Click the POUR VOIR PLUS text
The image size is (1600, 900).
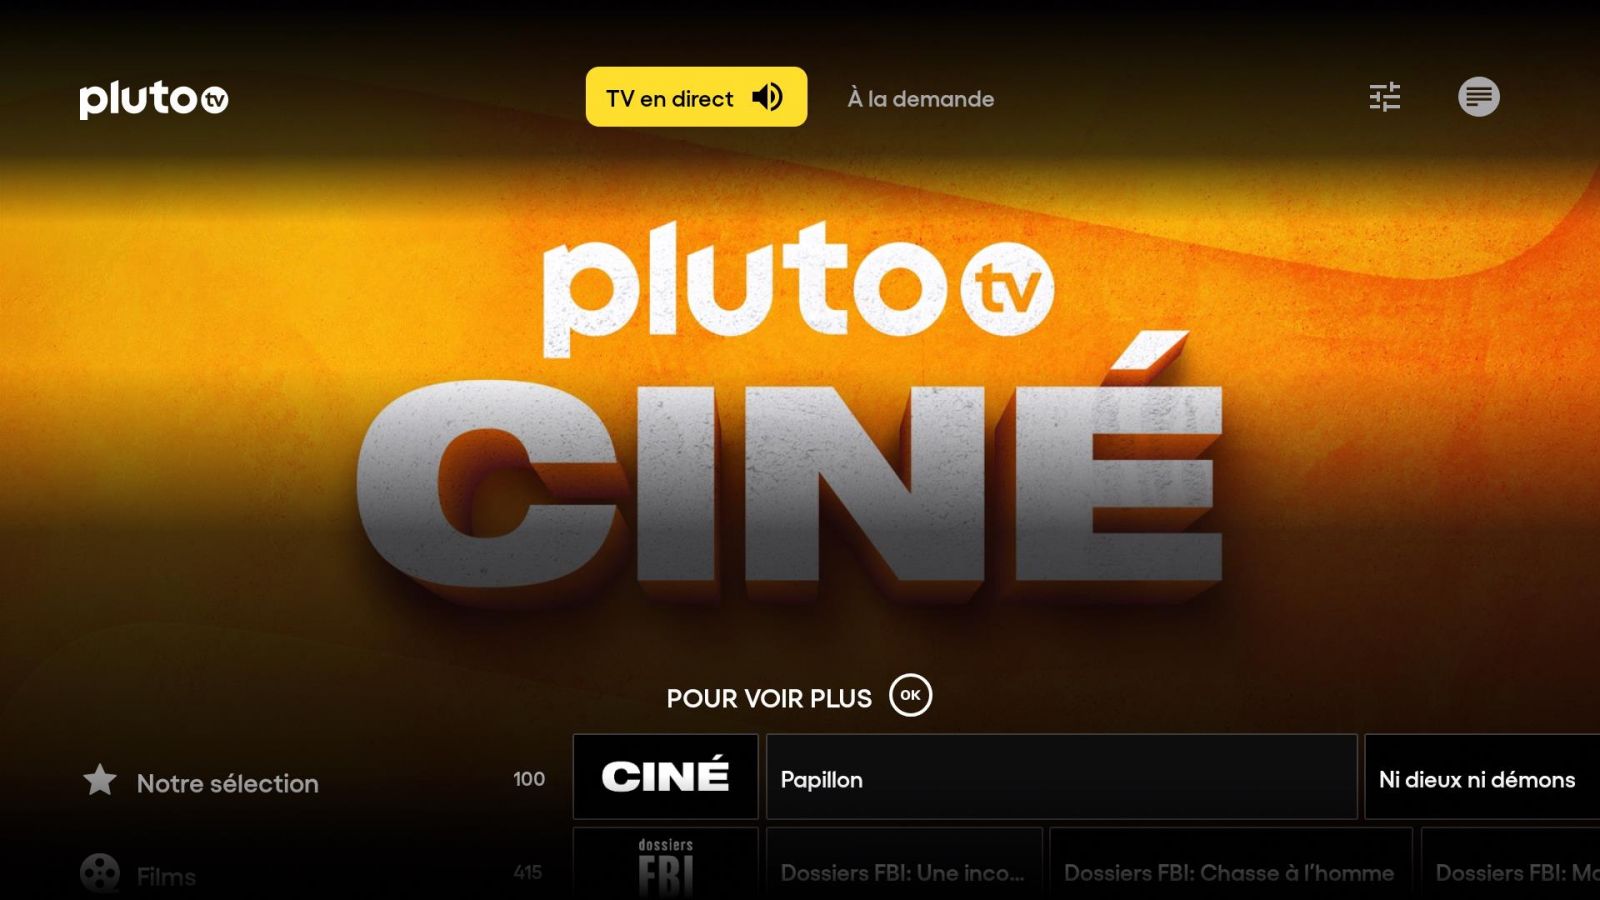[x=769, y=698]
